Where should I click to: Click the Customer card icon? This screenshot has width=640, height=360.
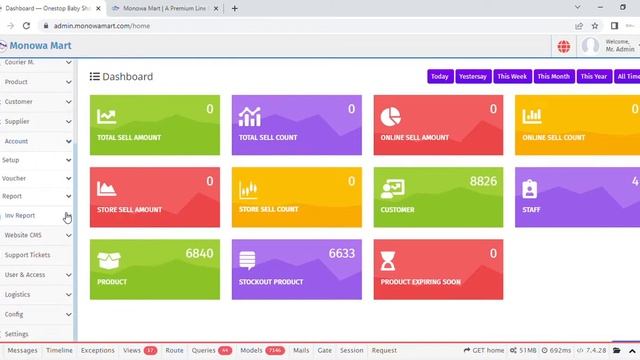coord(392,189)
